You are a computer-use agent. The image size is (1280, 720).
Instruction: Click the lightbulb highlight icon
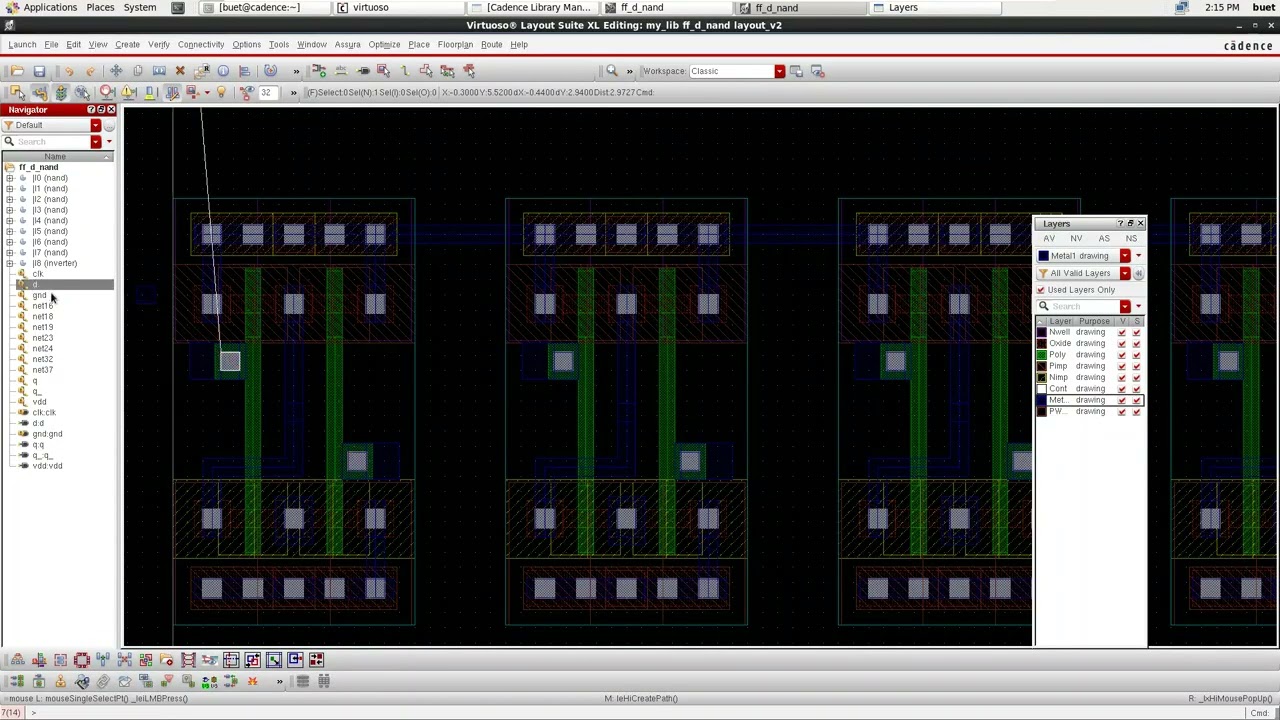click(221, 92)
